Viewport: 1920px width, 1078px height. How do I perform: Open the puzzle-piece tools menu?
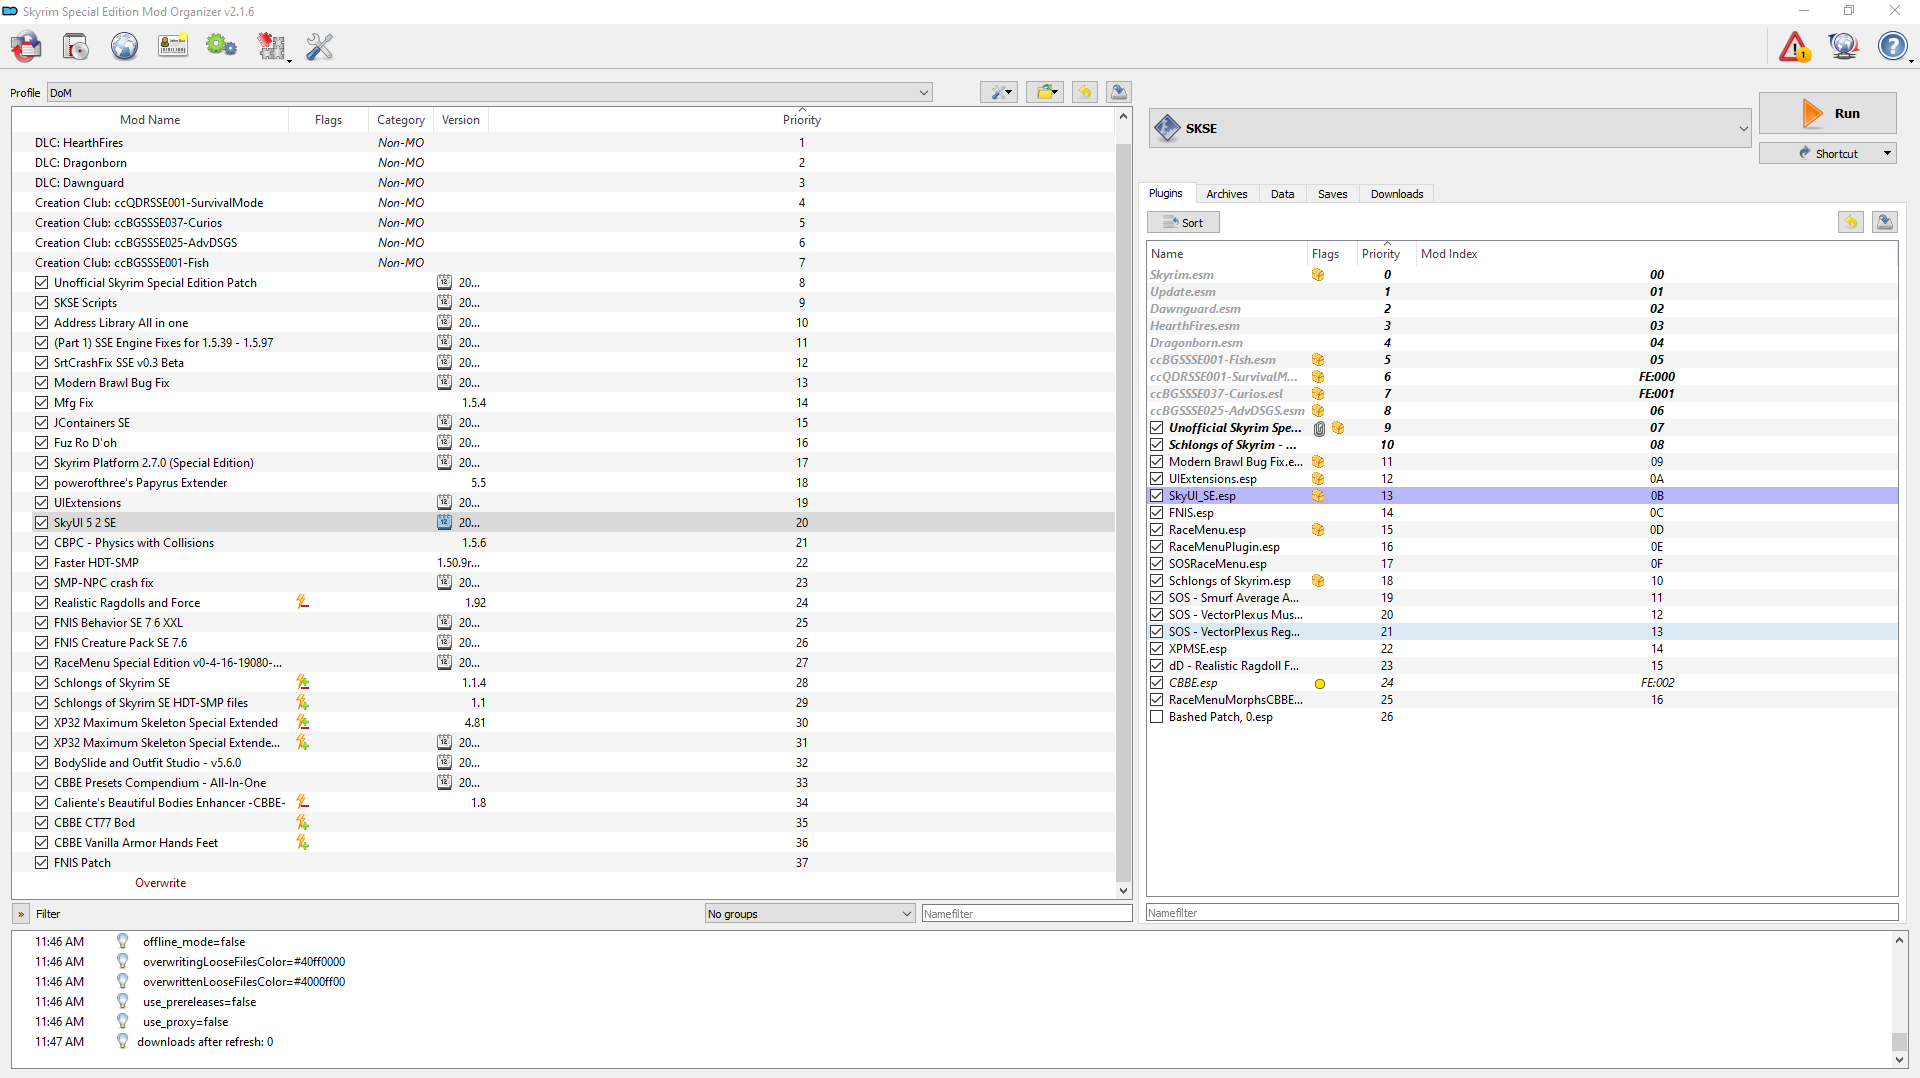tap(271, 46)
